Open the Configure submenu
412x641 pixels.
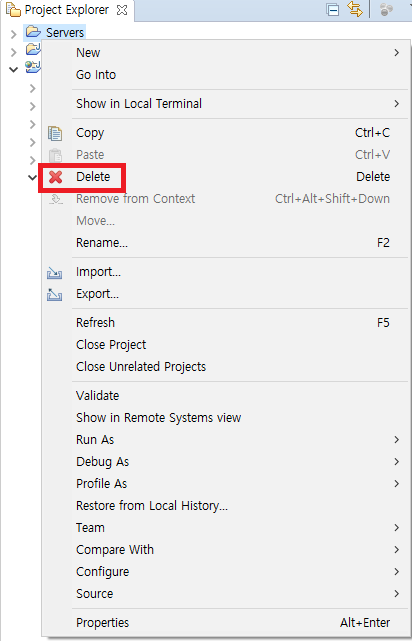coord(226,572)
